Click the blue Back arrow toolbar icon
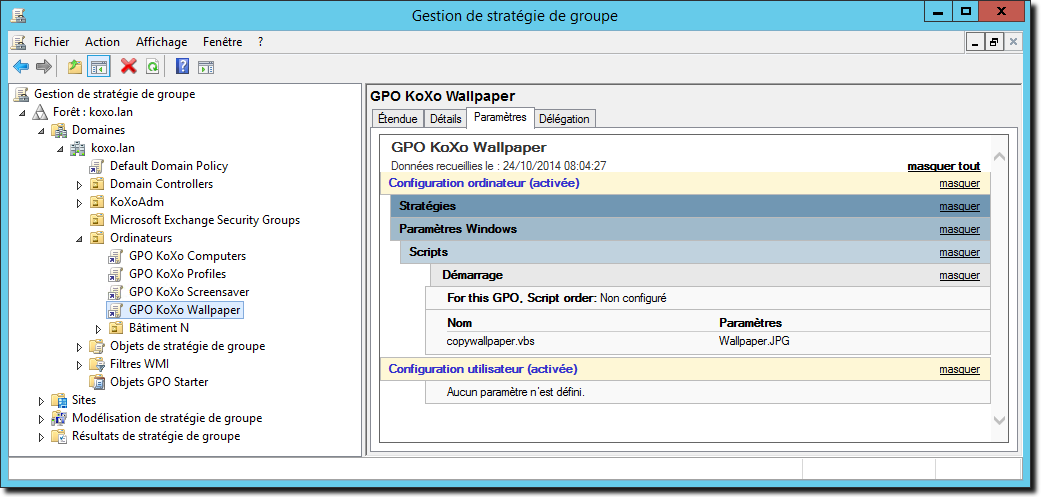 coord(21,66)
